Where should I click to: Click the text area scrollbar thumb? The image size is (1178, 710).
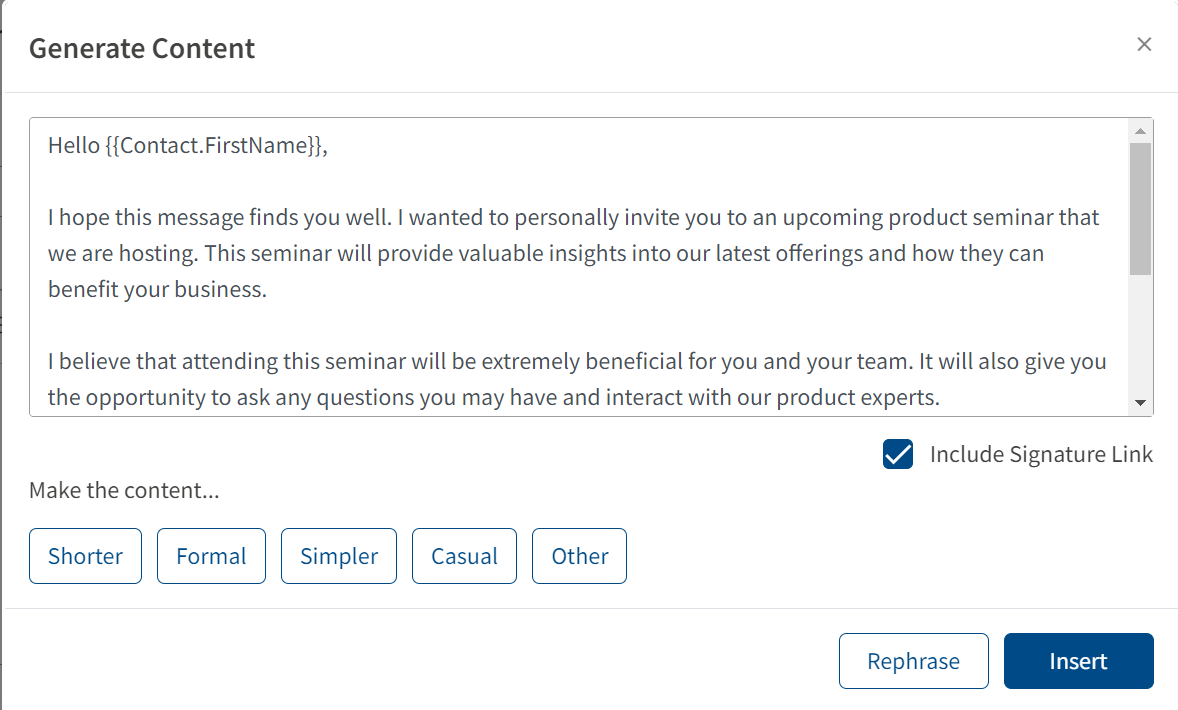[1140, 209]
